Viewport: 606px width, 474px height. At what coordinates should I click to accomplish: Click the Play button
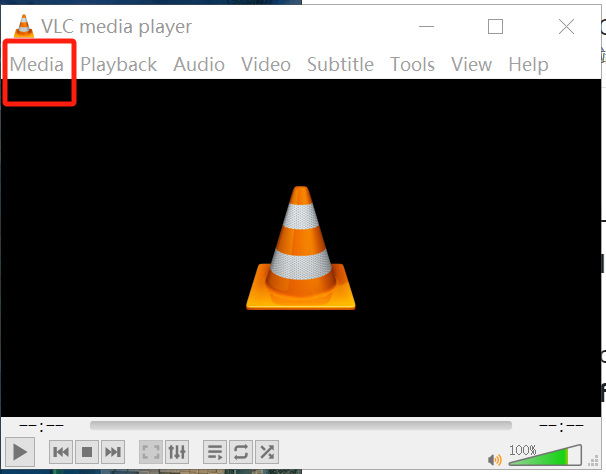20,452
